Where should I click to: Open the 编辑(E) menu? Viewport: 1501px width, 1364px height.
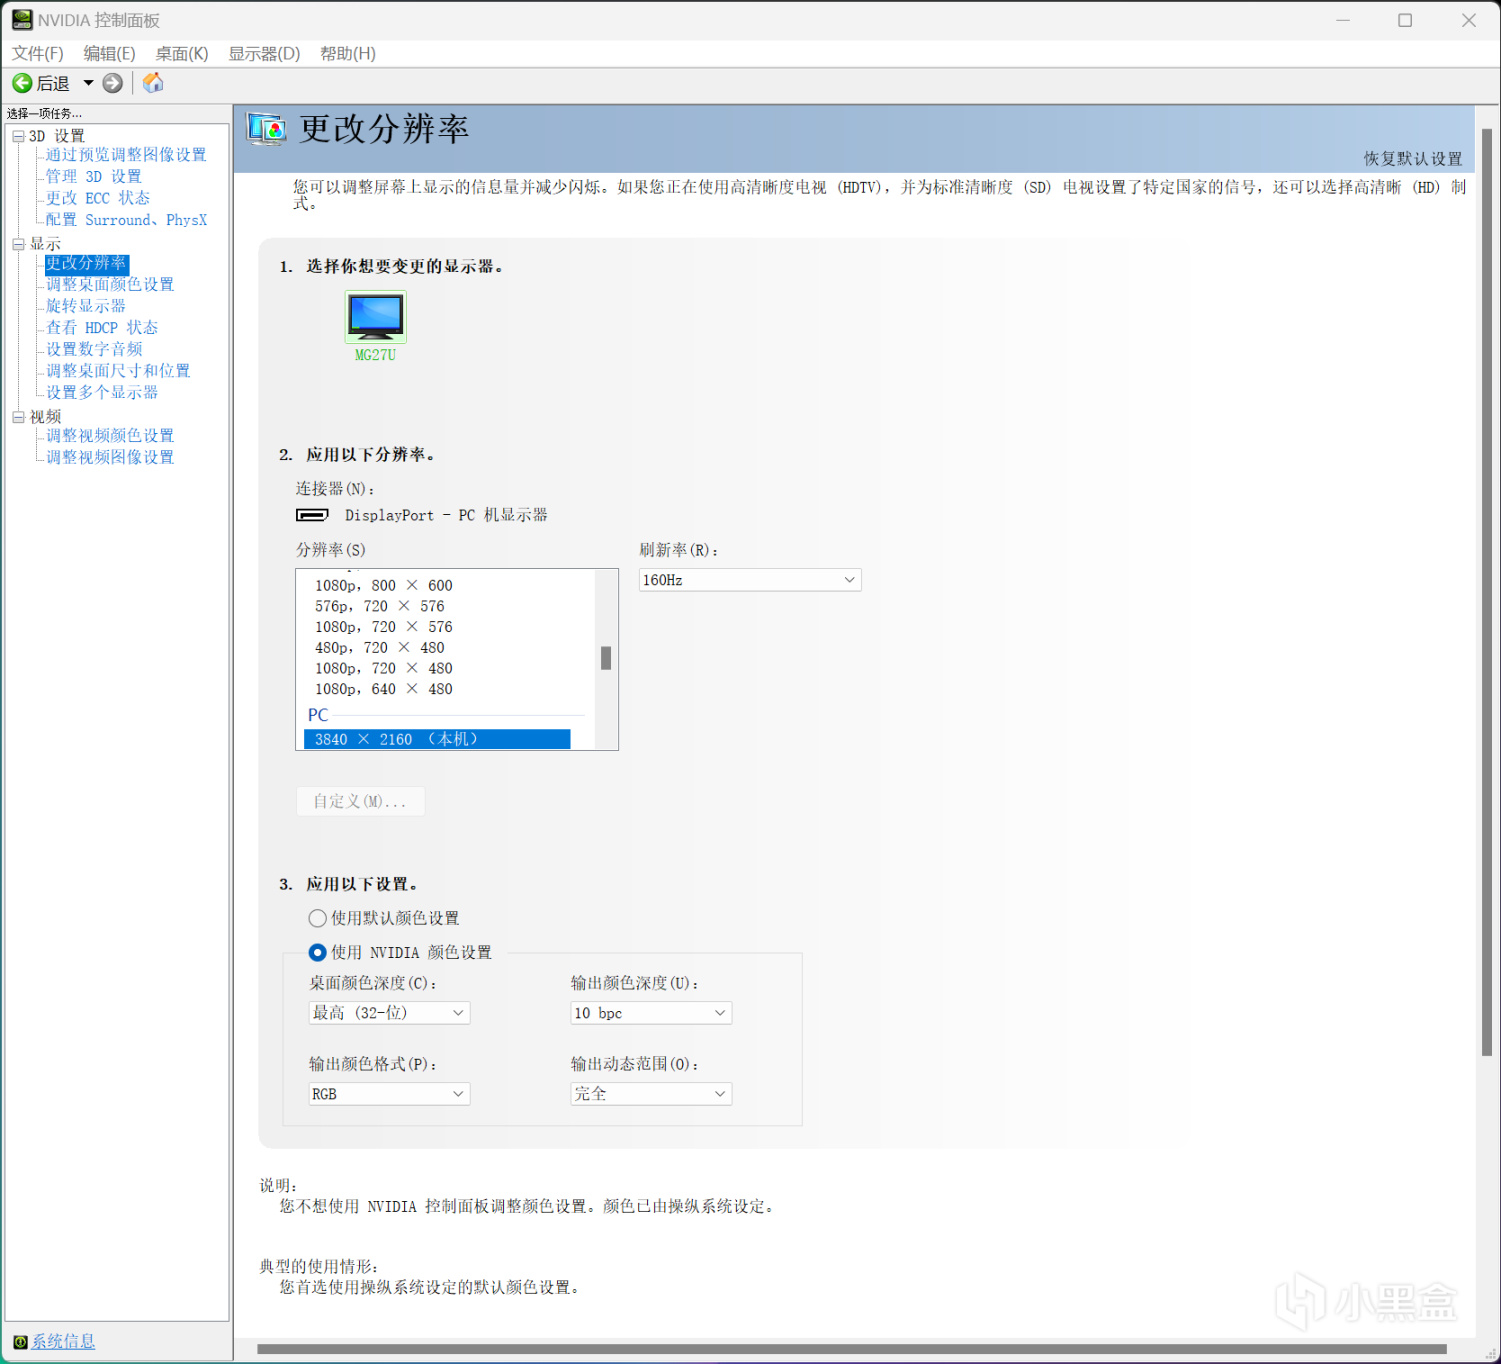109,54
